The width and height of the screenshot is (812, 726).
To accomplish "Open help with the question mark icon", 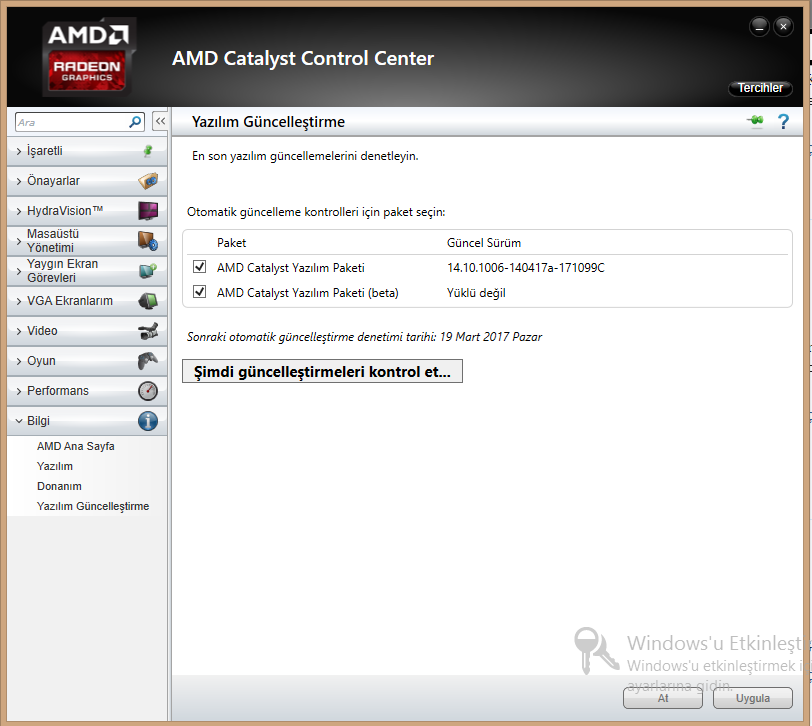I will (784, 122).
